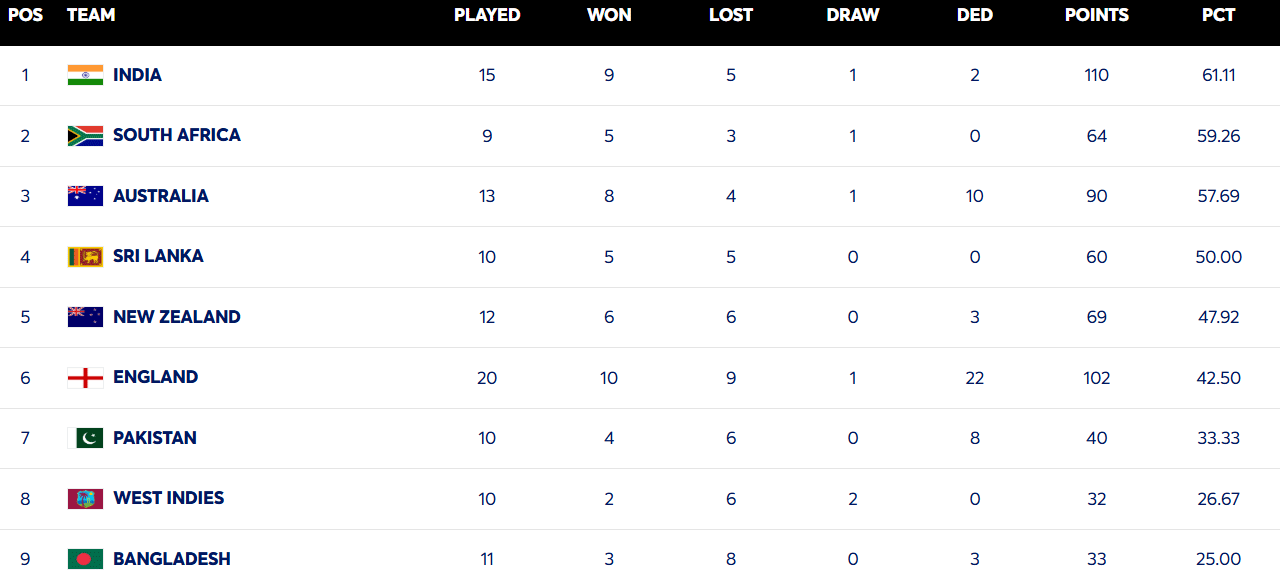
Task: Click the South Africa flag icon
Action: click(85, 136)
